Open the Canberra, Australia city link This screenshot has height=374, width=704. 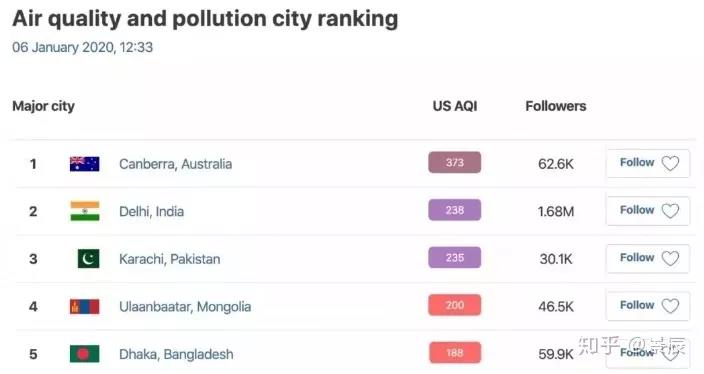176,164
